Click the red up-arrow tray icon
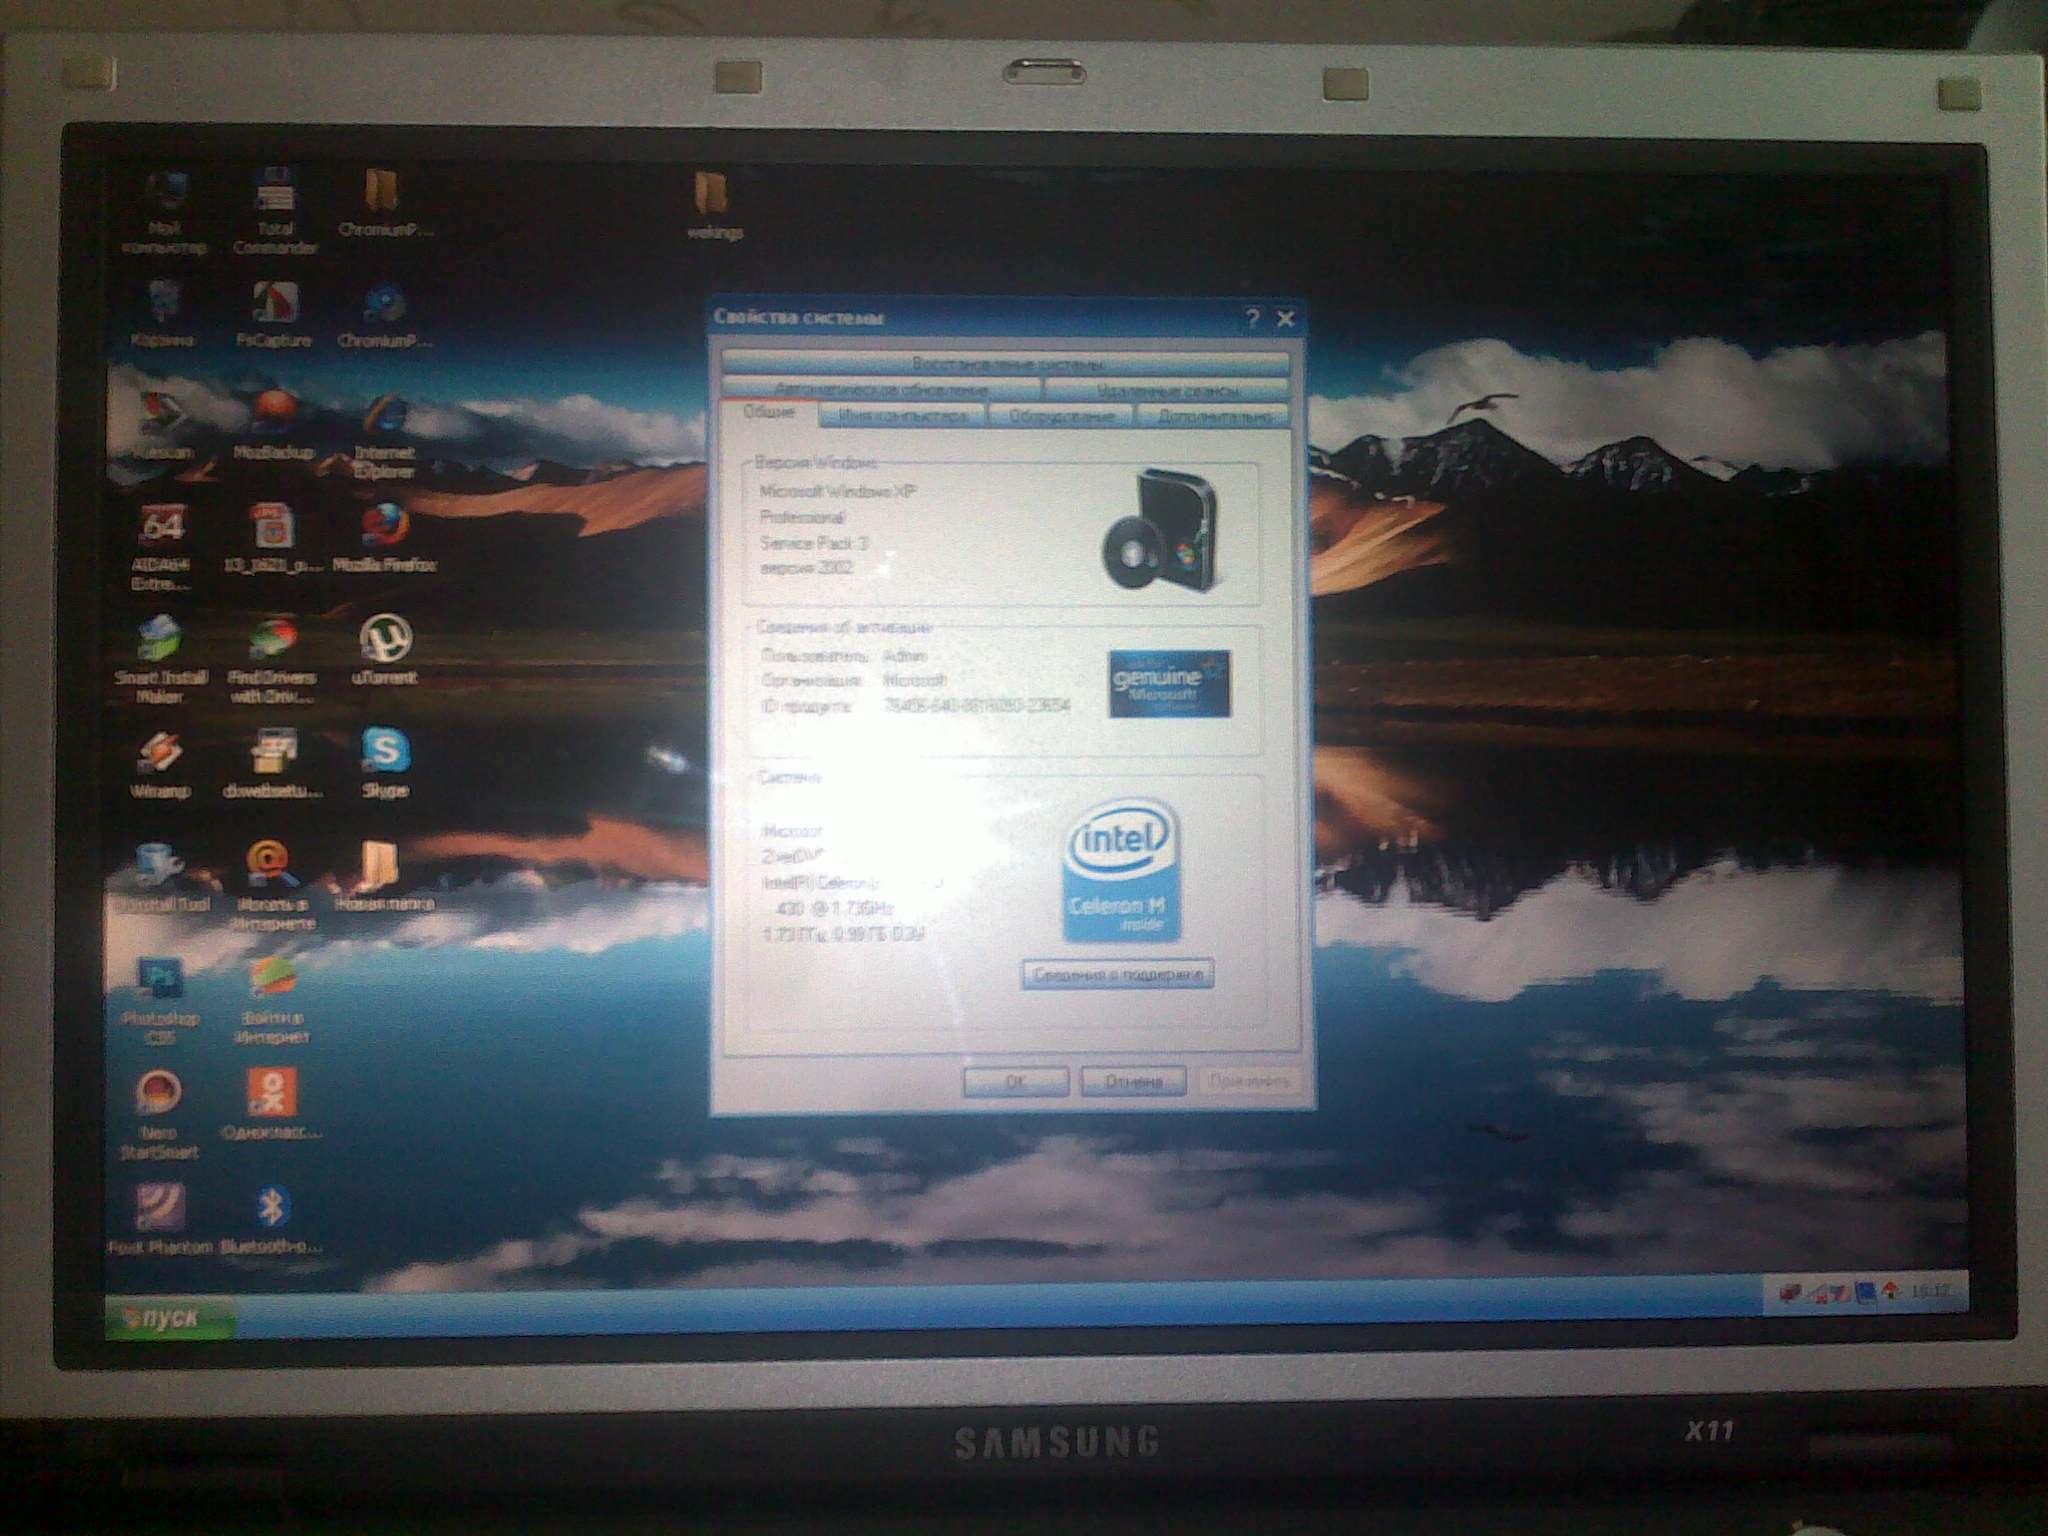This screenshot has height=1536, width=2048. click(1891, 1291)
